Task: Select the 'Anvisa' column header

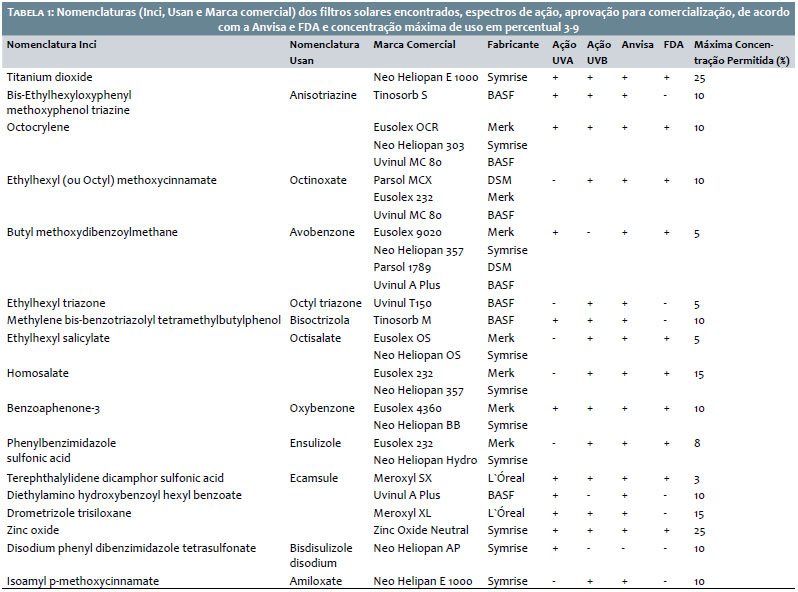Action: coord(637,45)
